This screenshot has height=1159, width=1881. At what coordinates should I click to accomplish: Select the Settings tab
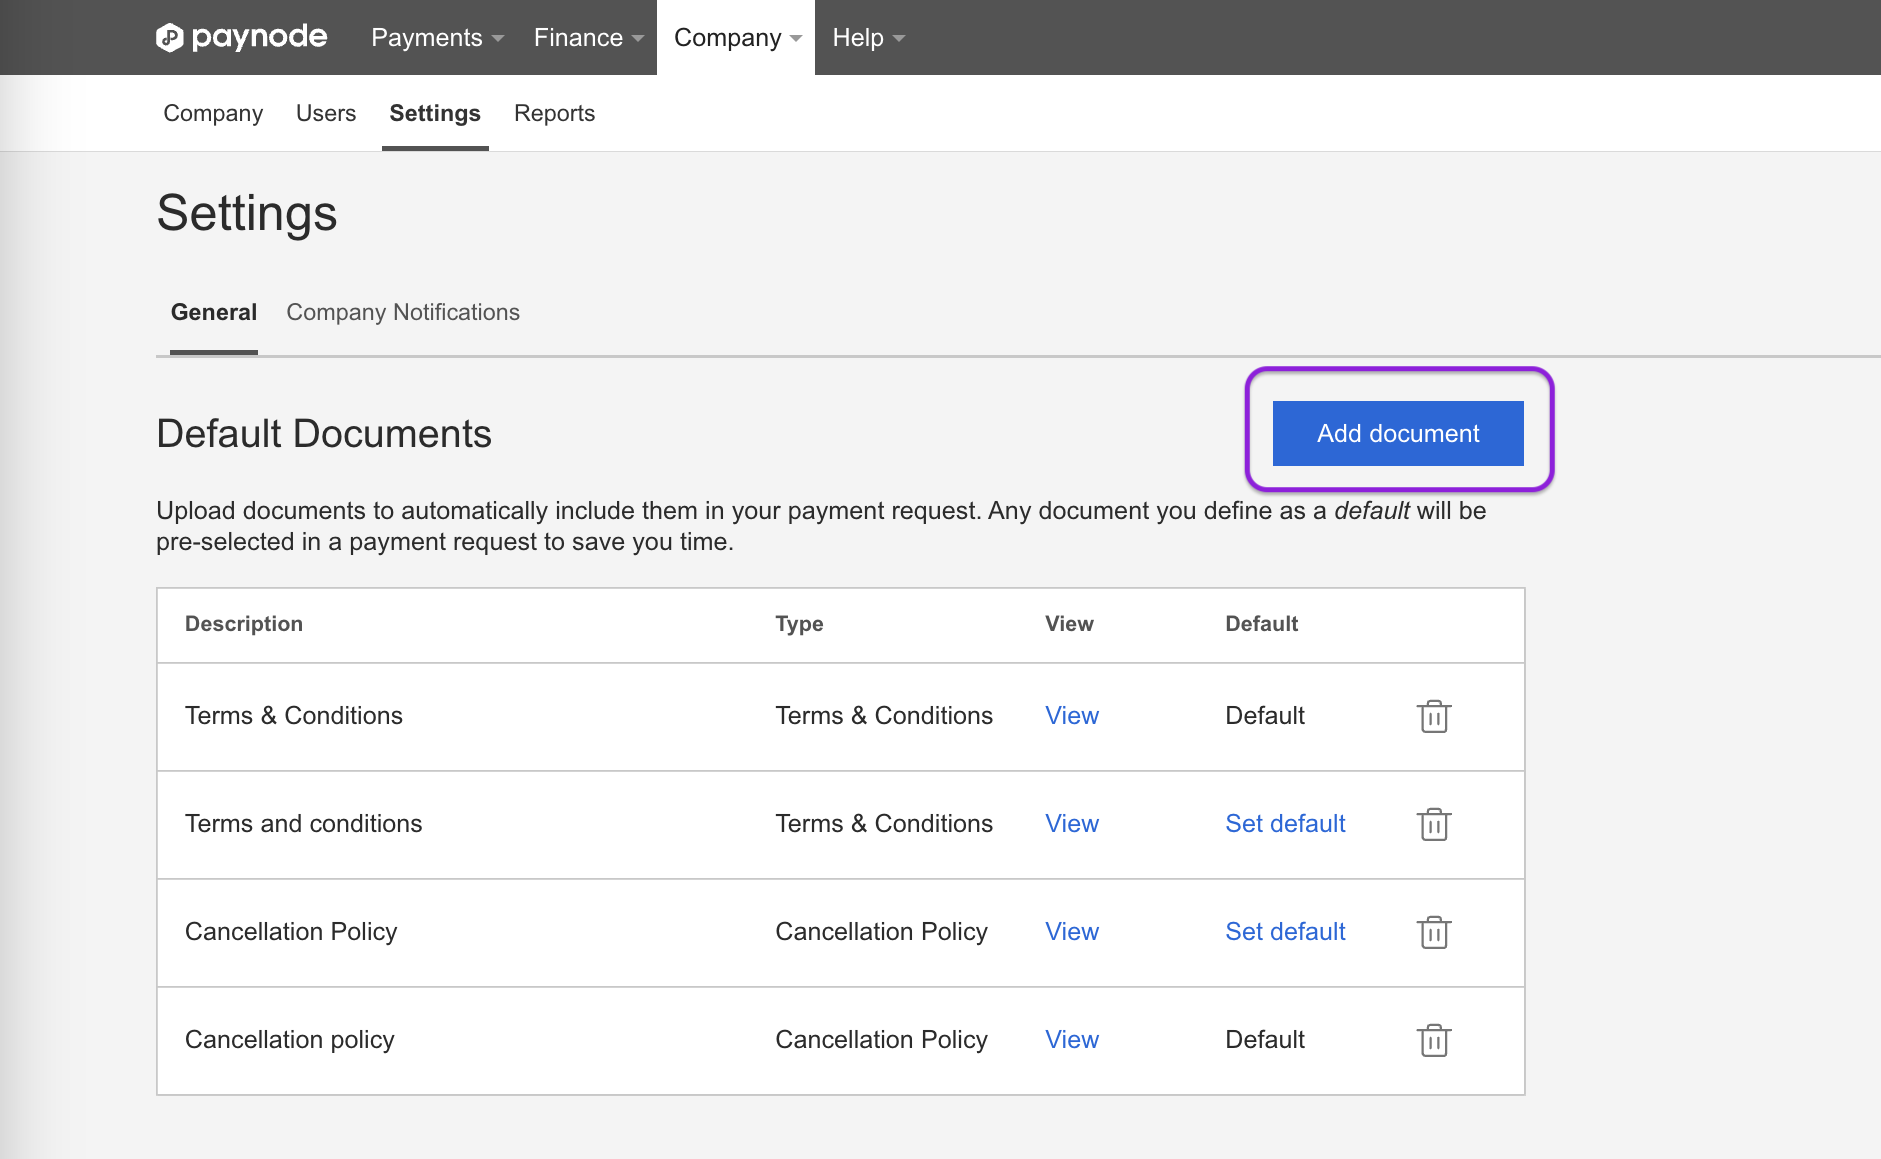tap(435, 113)
